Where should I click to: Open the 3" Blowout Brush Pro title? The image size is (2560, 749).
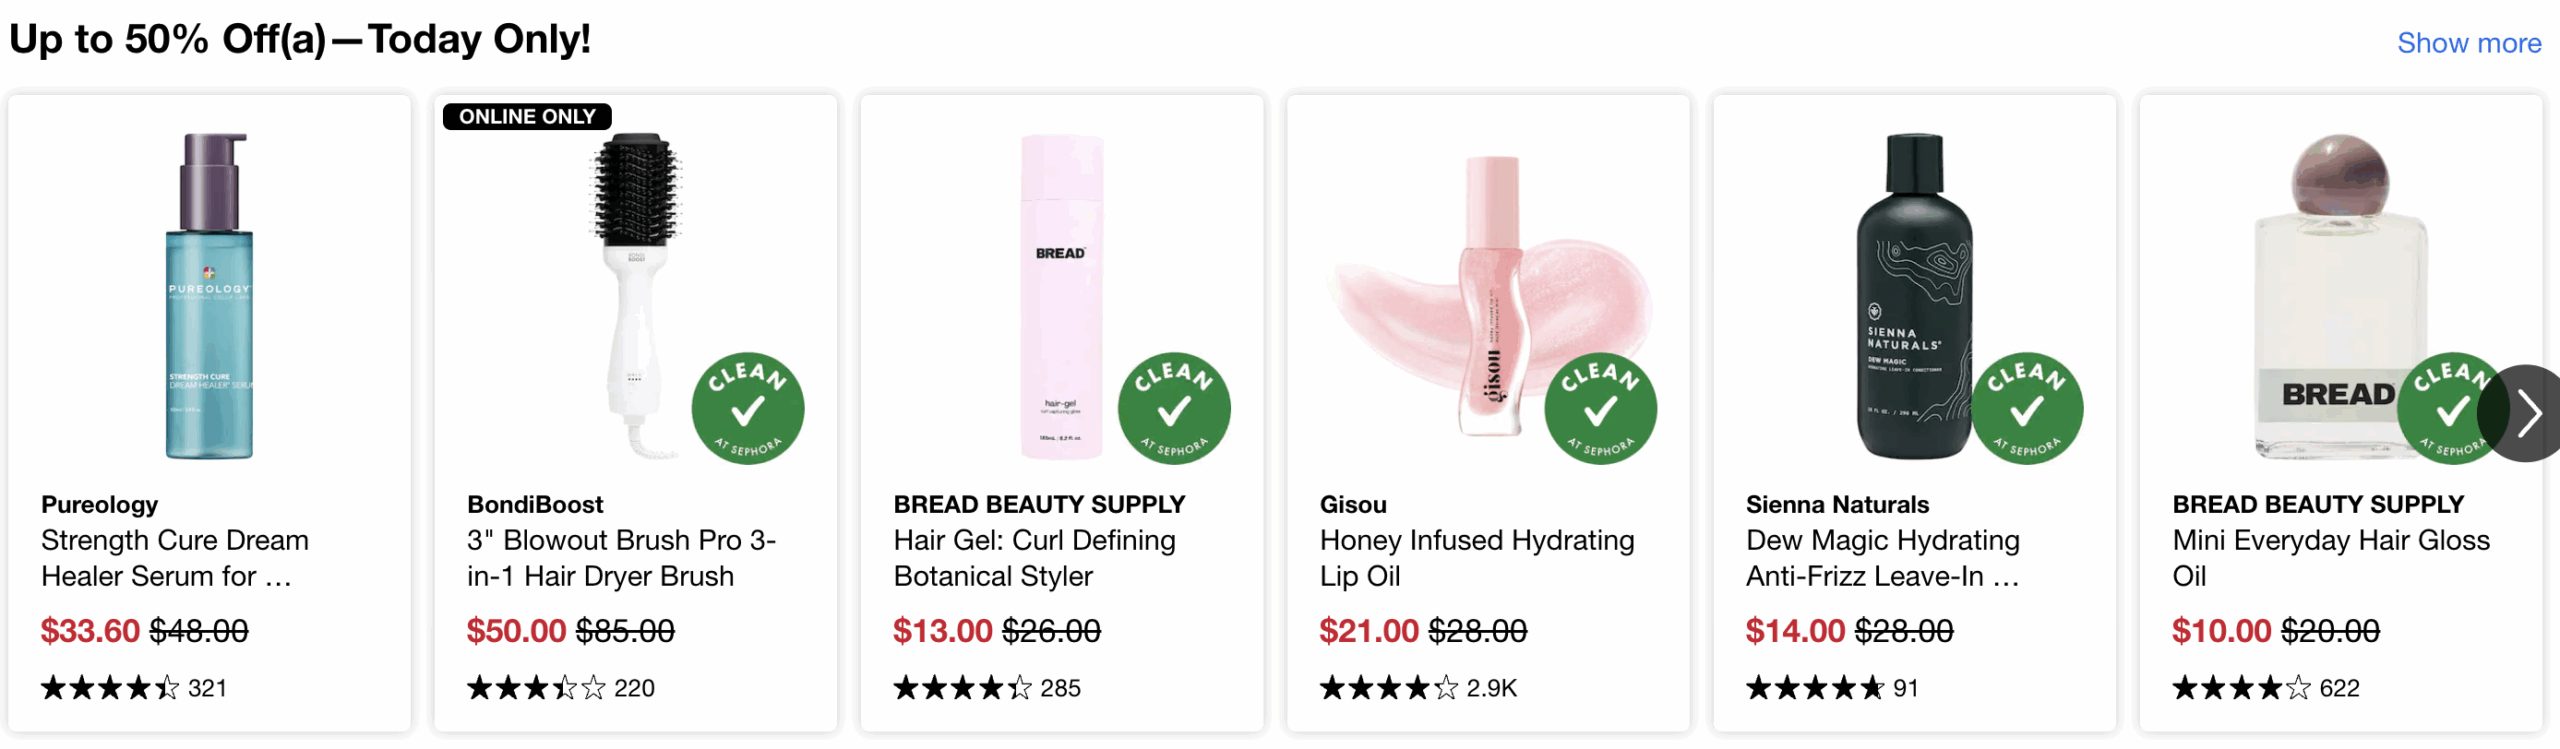(x=620, y=558)
